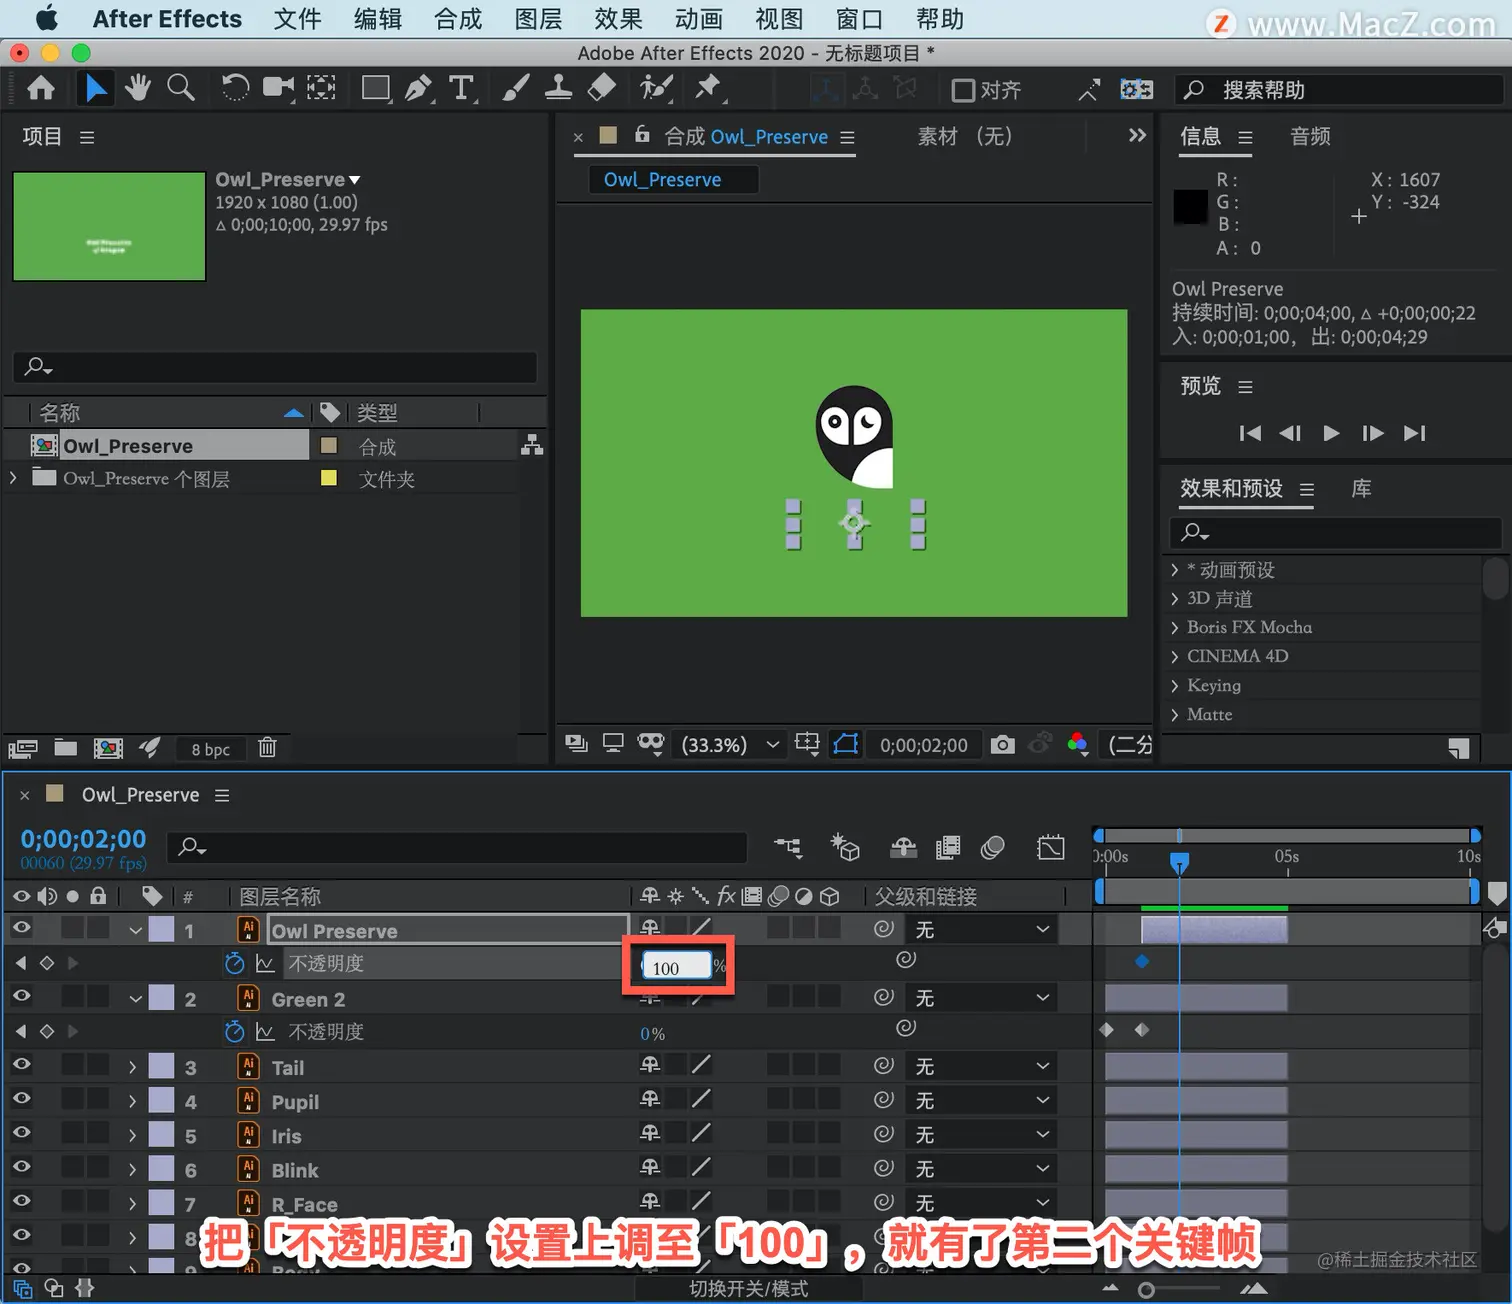Create new folder in Project panel

(66, 747)
